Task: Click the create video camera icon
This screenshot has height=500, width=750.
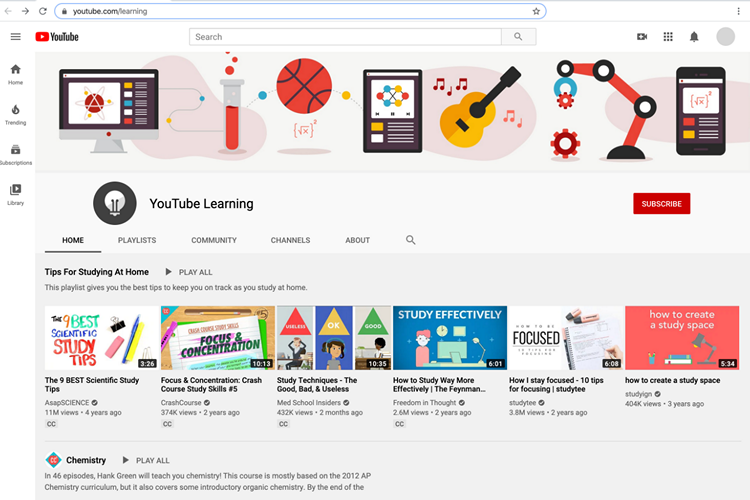Action: click(x=642, y=37)
